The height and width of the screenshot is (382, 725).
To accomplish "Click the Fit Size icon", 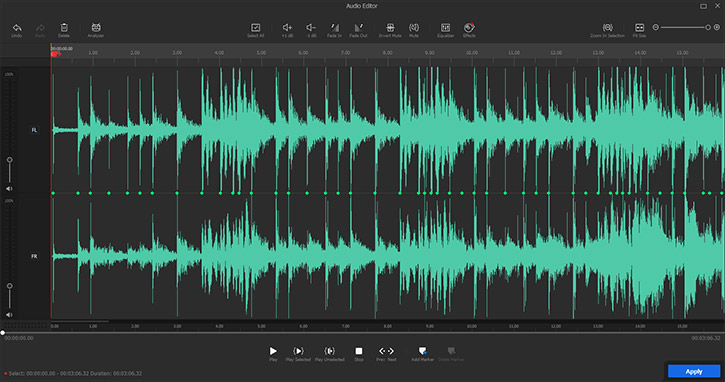I will click(639, 28).
